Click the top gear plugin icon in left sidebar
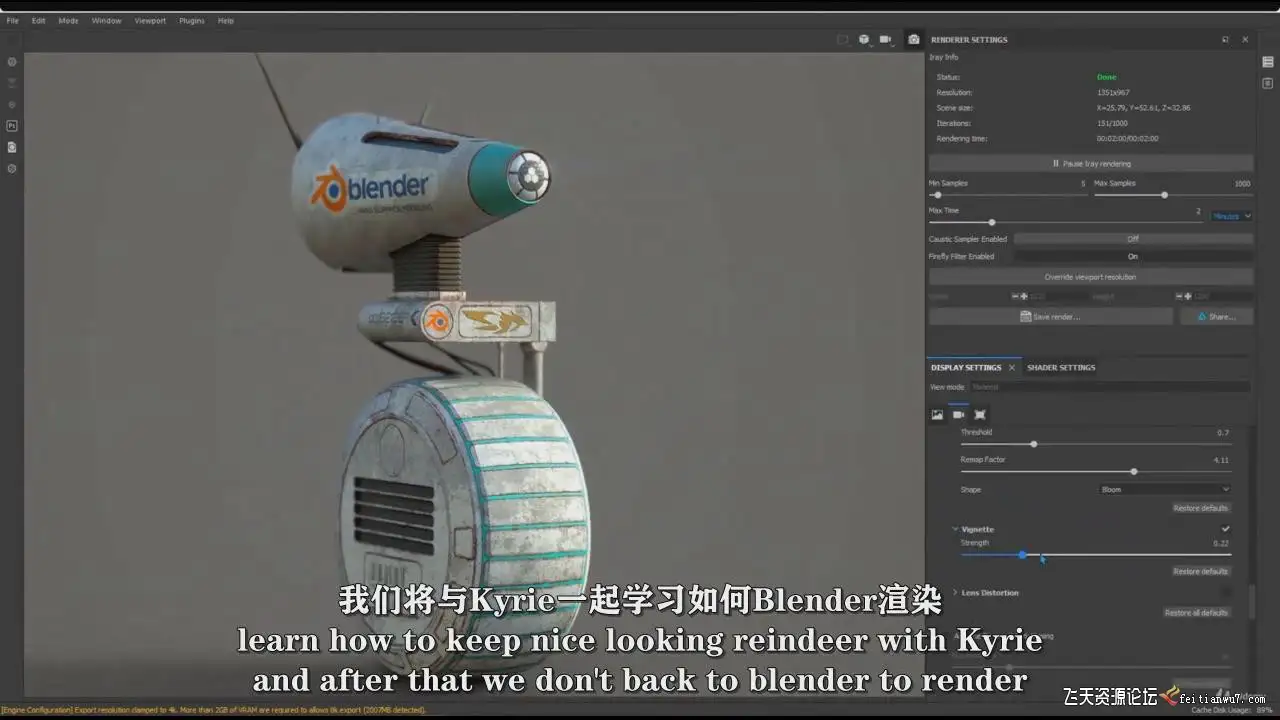Viewport: 1280px width, 720px height. tap(12, 62)
